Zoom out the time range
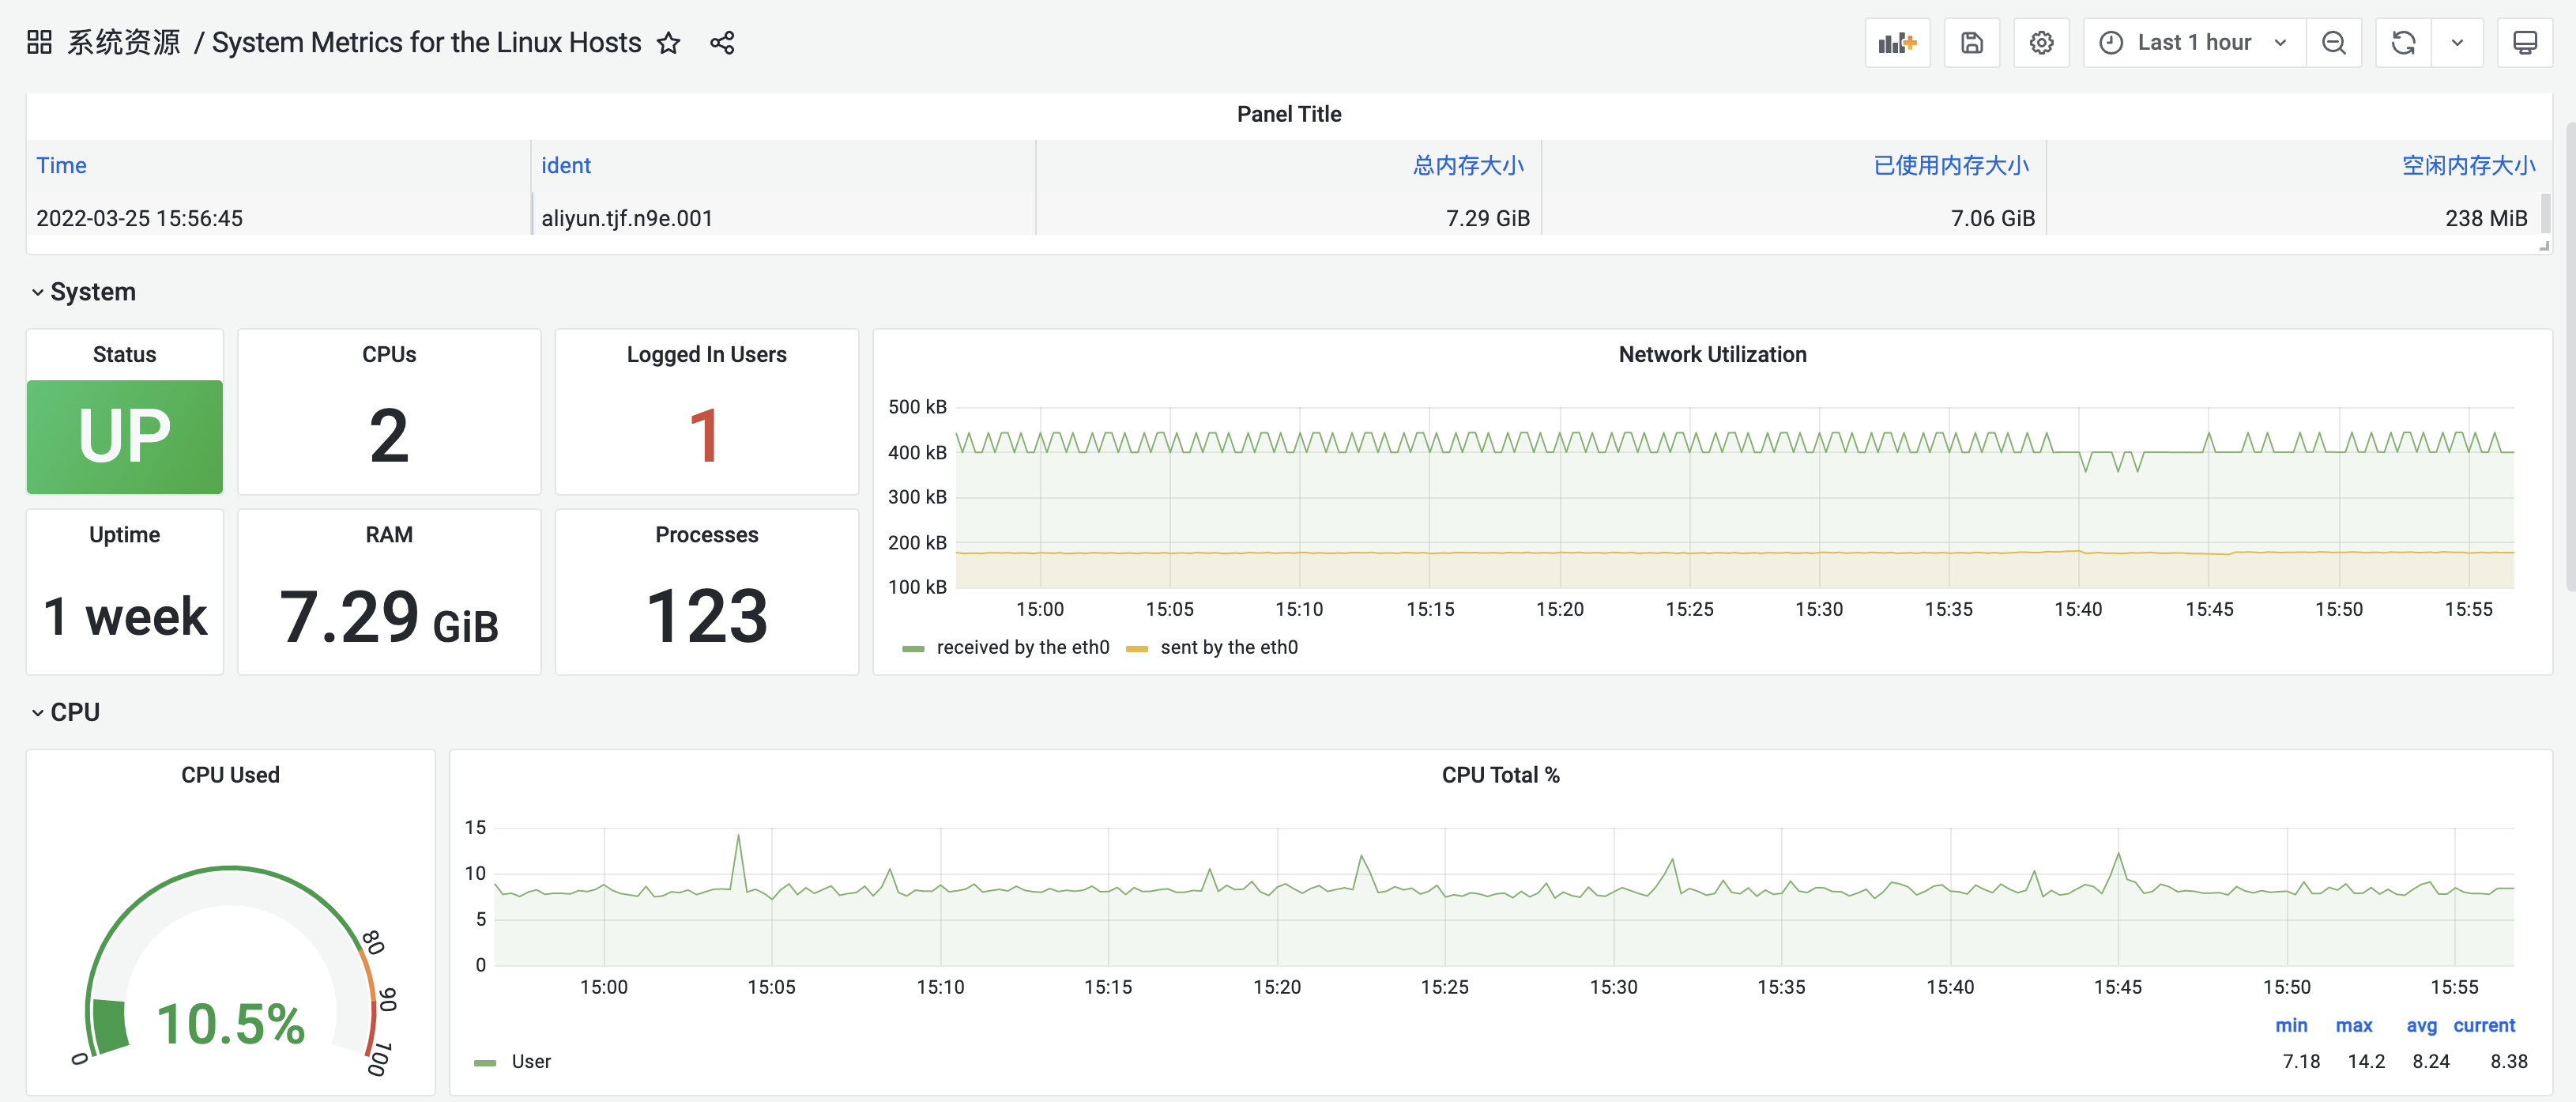This screenshot has height=1102, width=2576. pyautogui.click(x=2333, y=43)
